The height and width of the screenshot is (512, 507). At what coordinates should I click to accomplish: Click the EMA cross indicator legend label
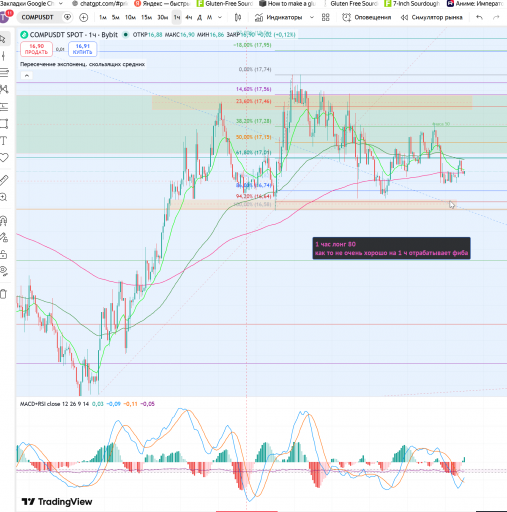click(x=82, y=64)
